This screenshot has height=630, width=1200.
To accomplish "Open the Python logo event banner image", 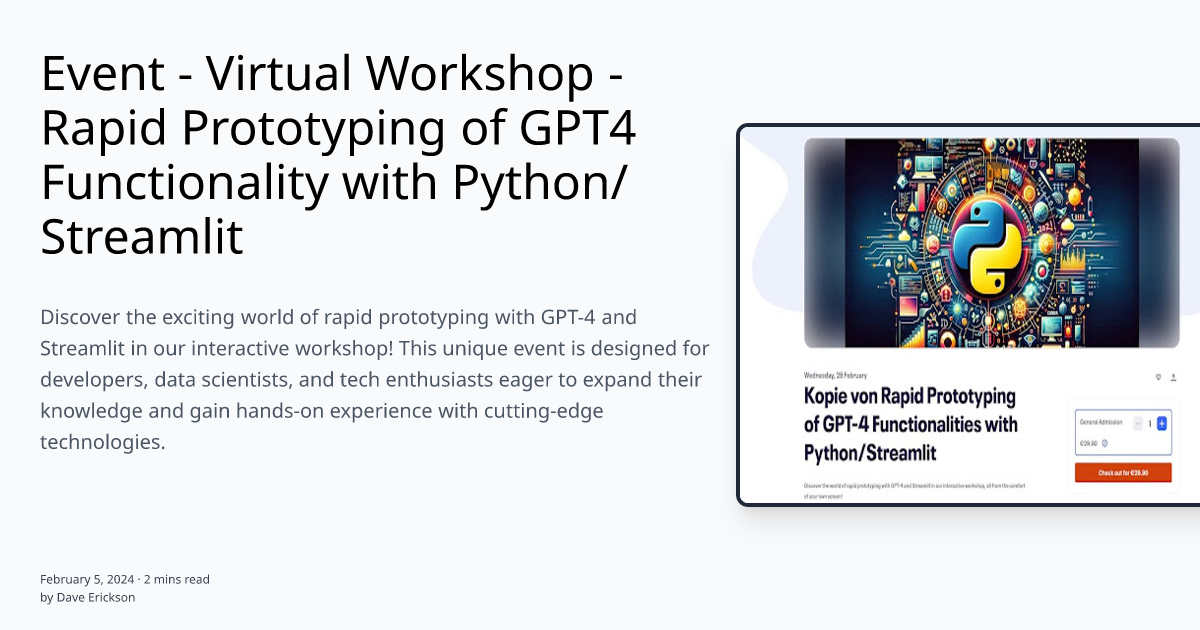I will coord(992,243).
